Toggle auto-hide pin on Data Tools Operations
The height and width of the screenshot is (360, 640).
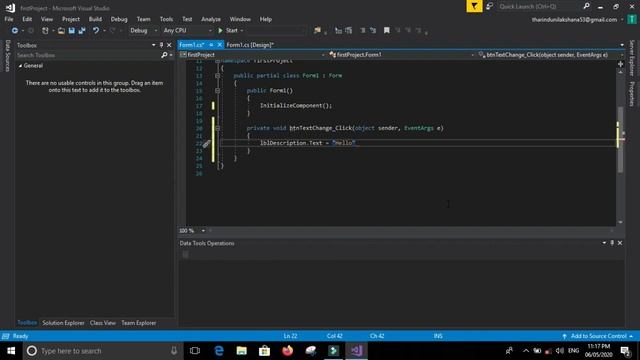click(x=612, y=243)
